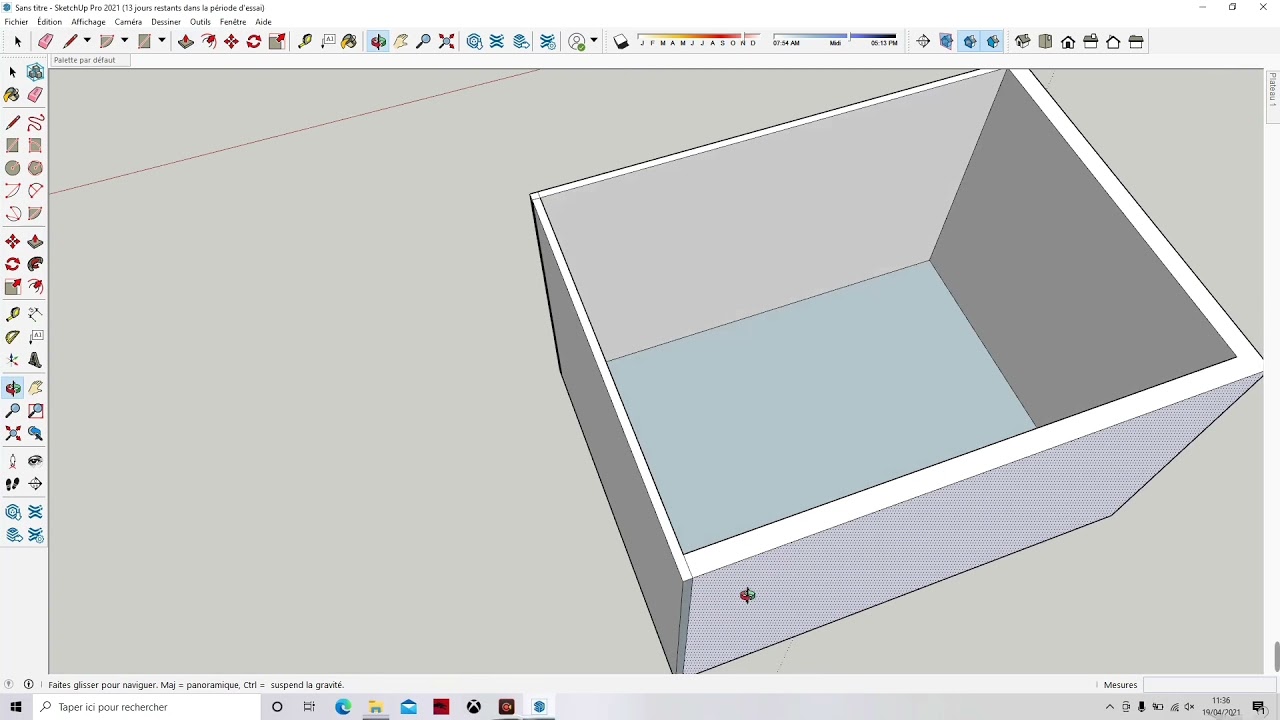Switch to the Front view

point(1068,41)
